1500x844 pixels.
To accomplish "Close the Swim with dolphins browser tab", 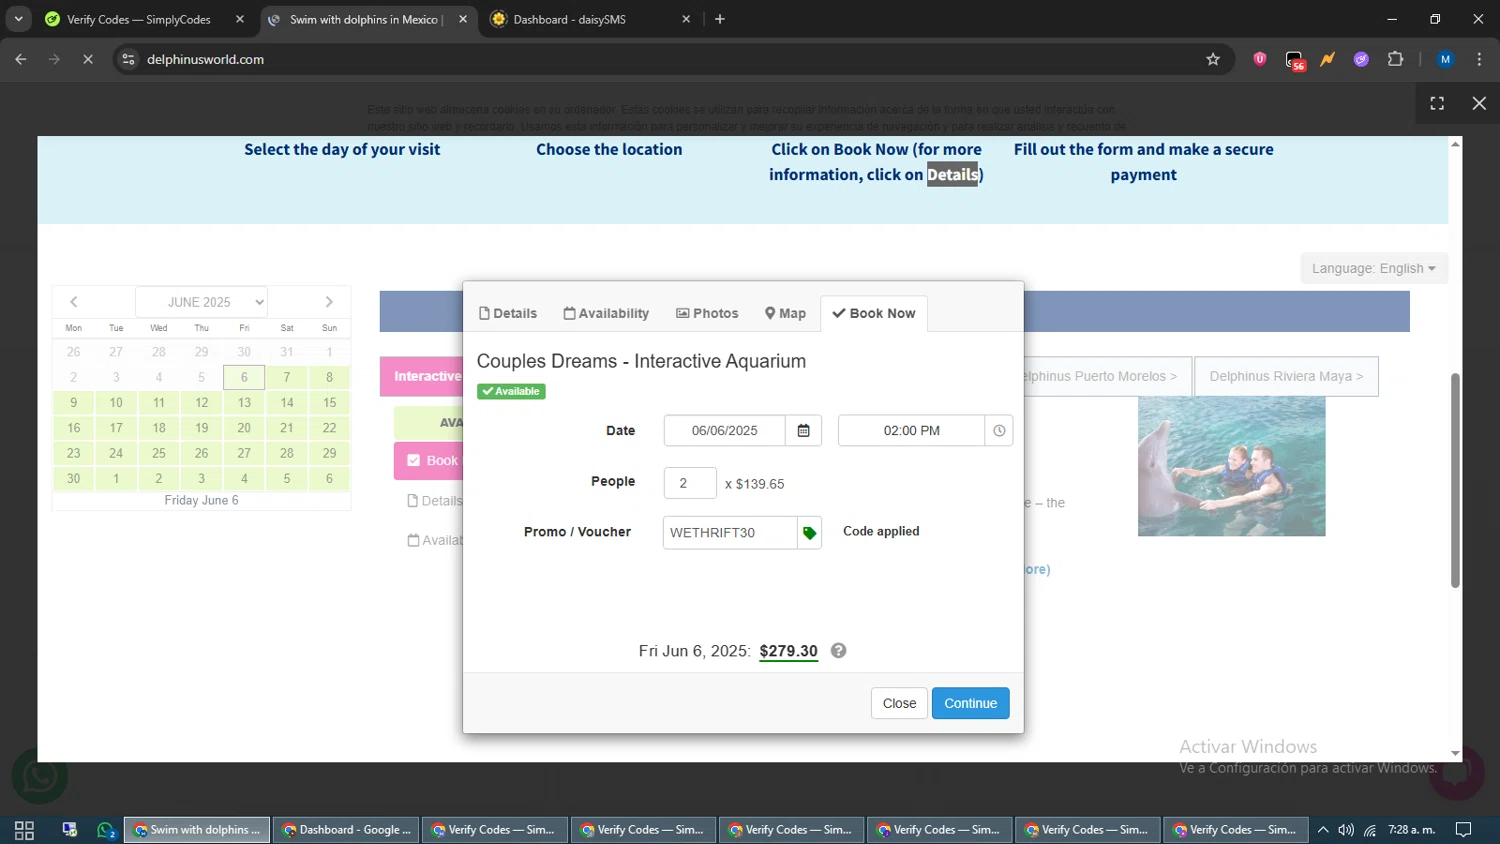I will [x=463, y=19].
